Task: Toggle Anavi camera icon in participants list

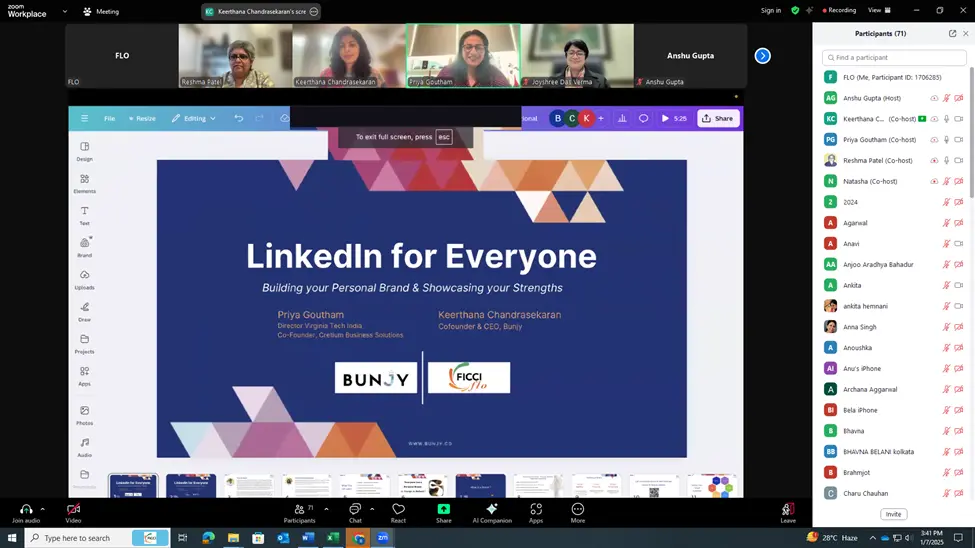Action: 959,244
